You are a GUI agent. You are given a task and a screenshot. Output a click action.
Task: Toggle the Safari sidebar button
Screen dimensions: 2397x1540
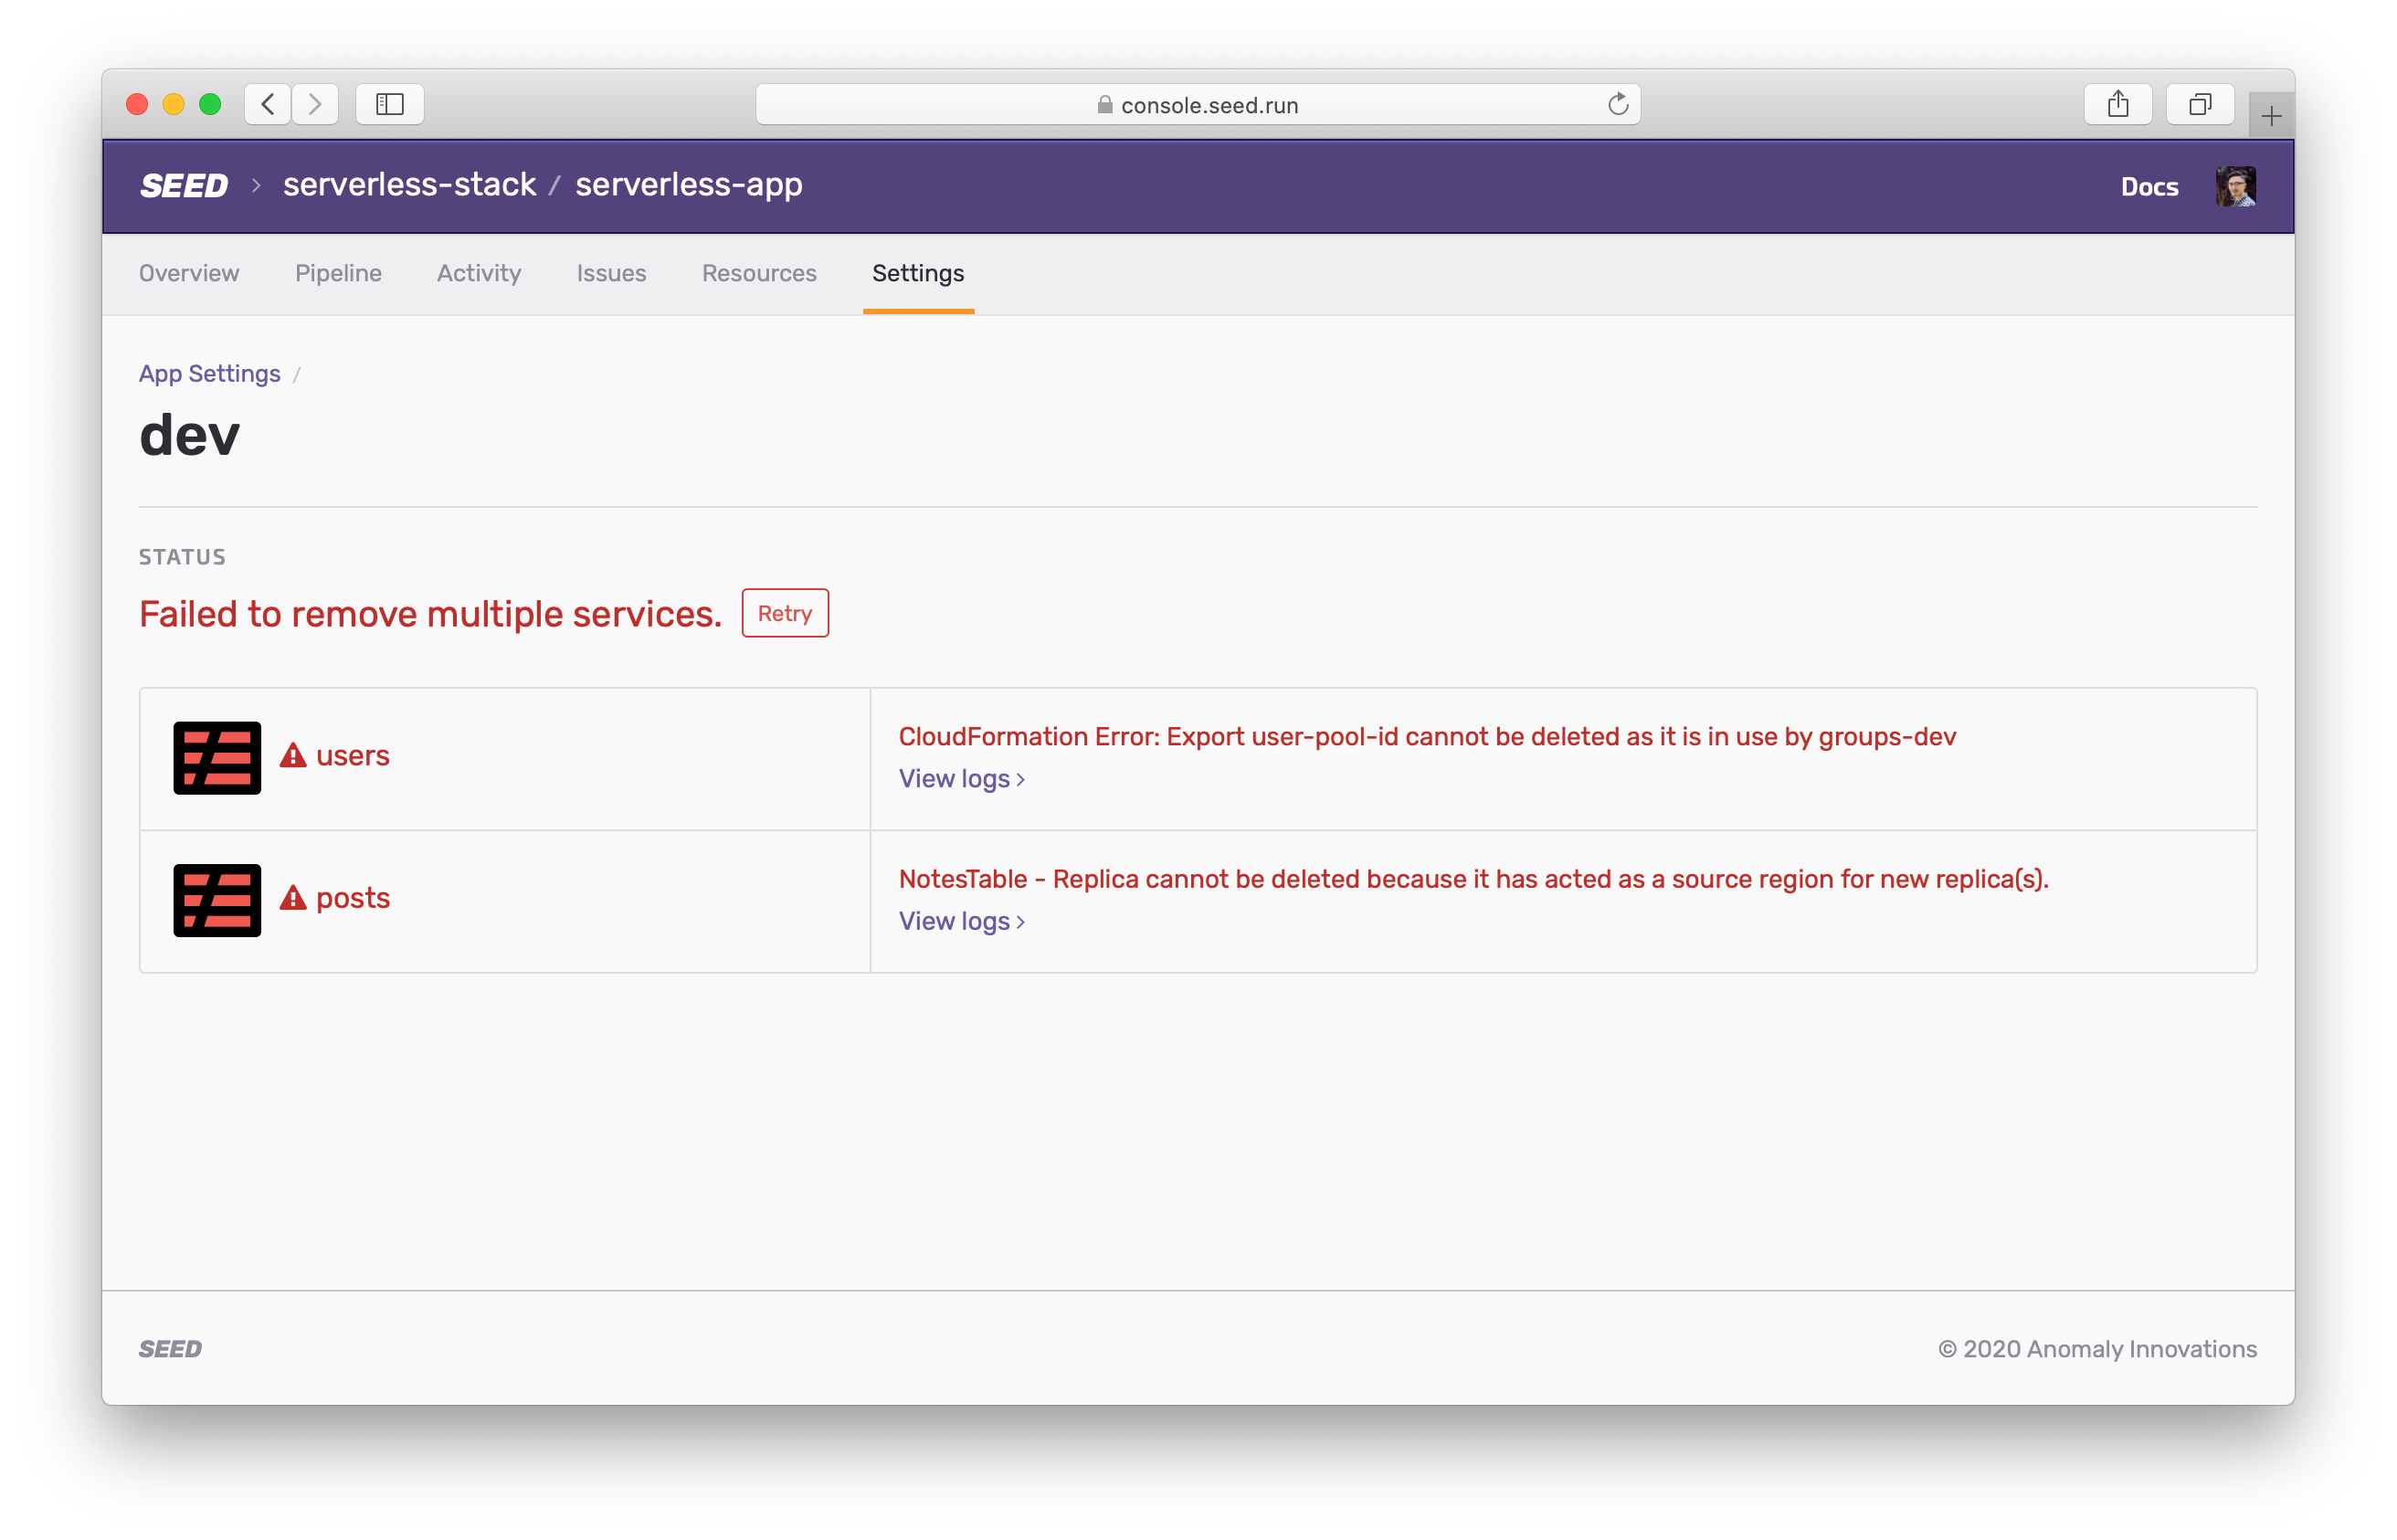[x=390, y=104]
